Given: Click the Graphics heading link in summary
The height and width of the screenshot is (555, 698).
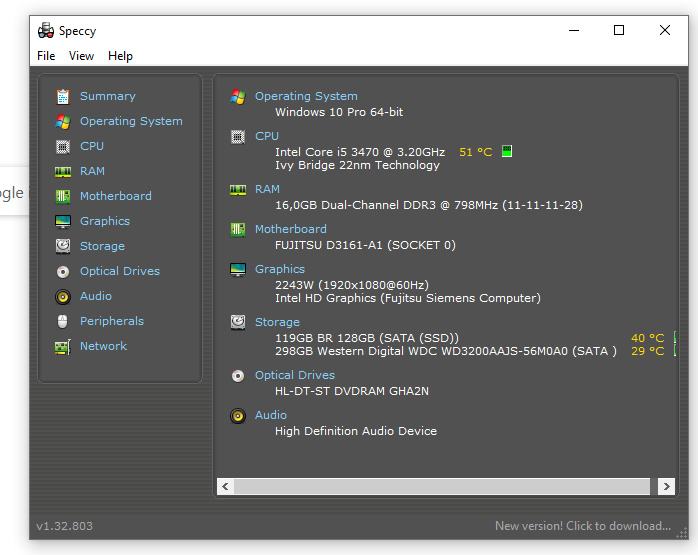Looking at the screenshot, I should pos(280,269).
